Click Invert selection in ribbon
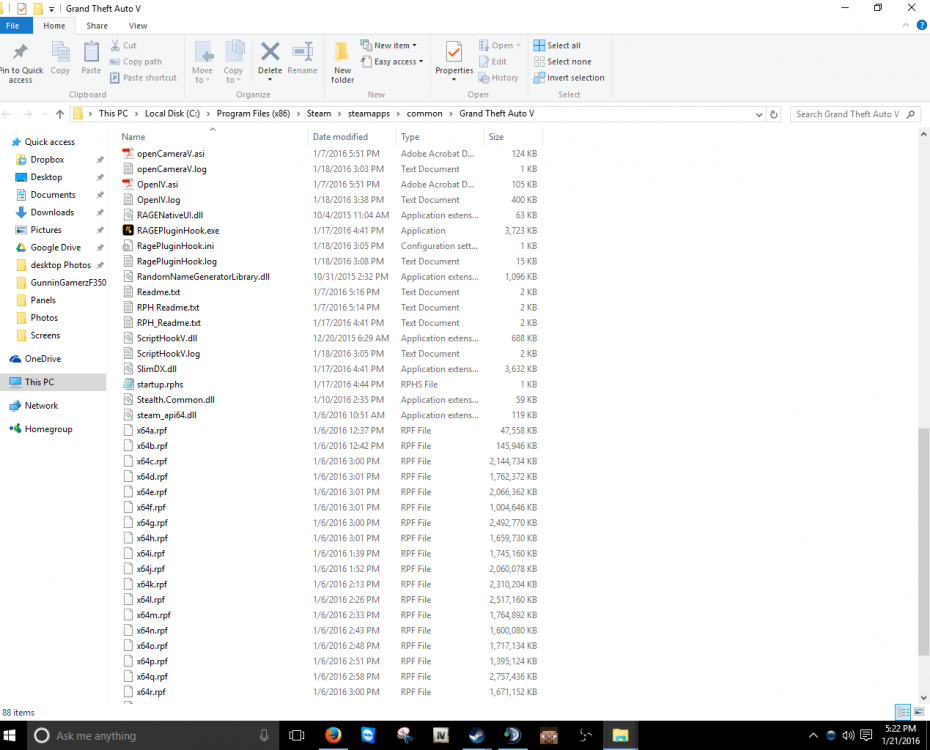The width and height of the screenshot is (930, 750). 569,78
